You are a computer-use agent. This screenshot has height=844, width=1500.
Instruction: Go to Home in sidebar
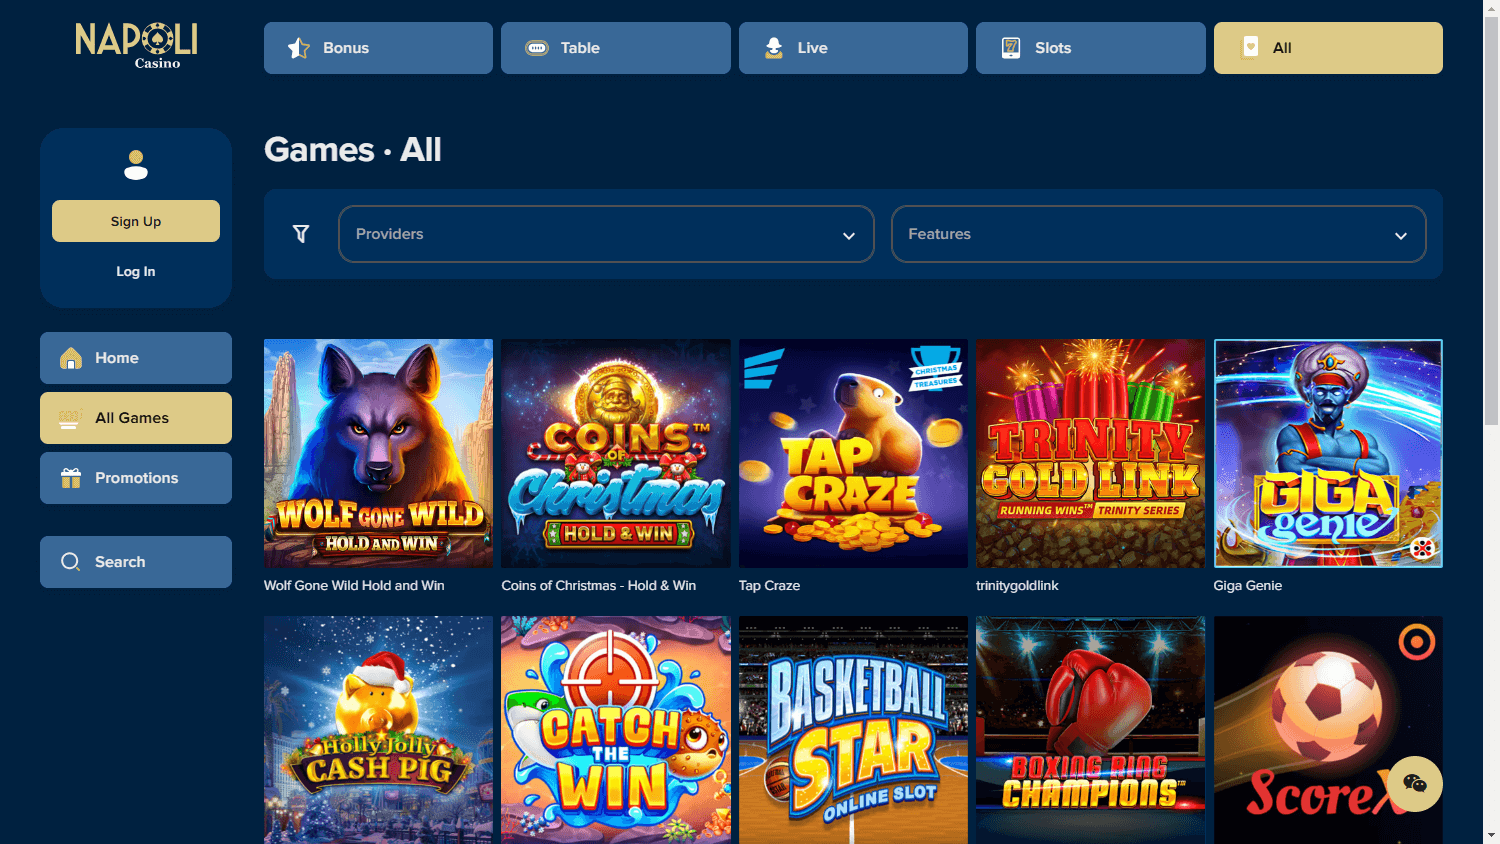(x=136, y=358)
